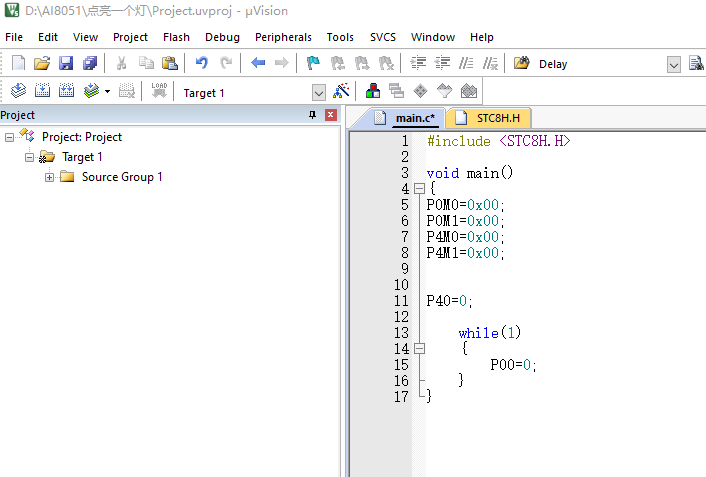The image size is (706, 477).
Task: Build target icon
Action: (42, 91)
